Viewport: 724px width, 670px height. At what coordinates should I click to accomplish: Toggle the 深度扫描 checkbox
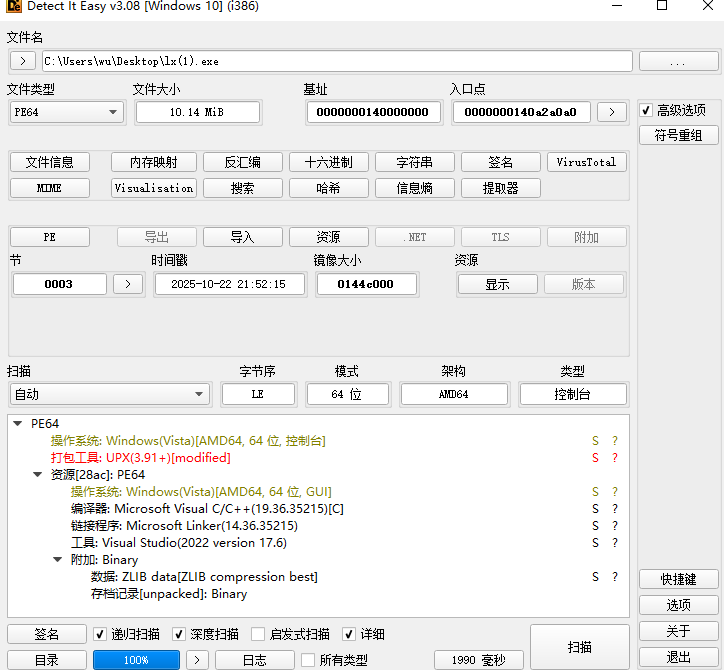(179, 634)
